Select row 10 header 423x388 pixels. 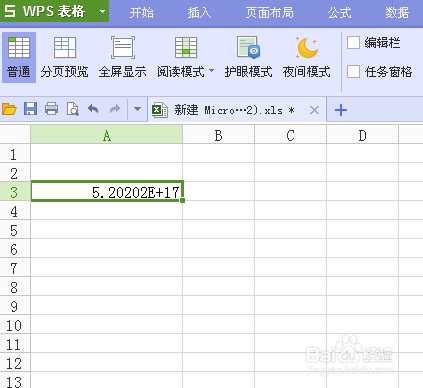[x=15, y=324]
